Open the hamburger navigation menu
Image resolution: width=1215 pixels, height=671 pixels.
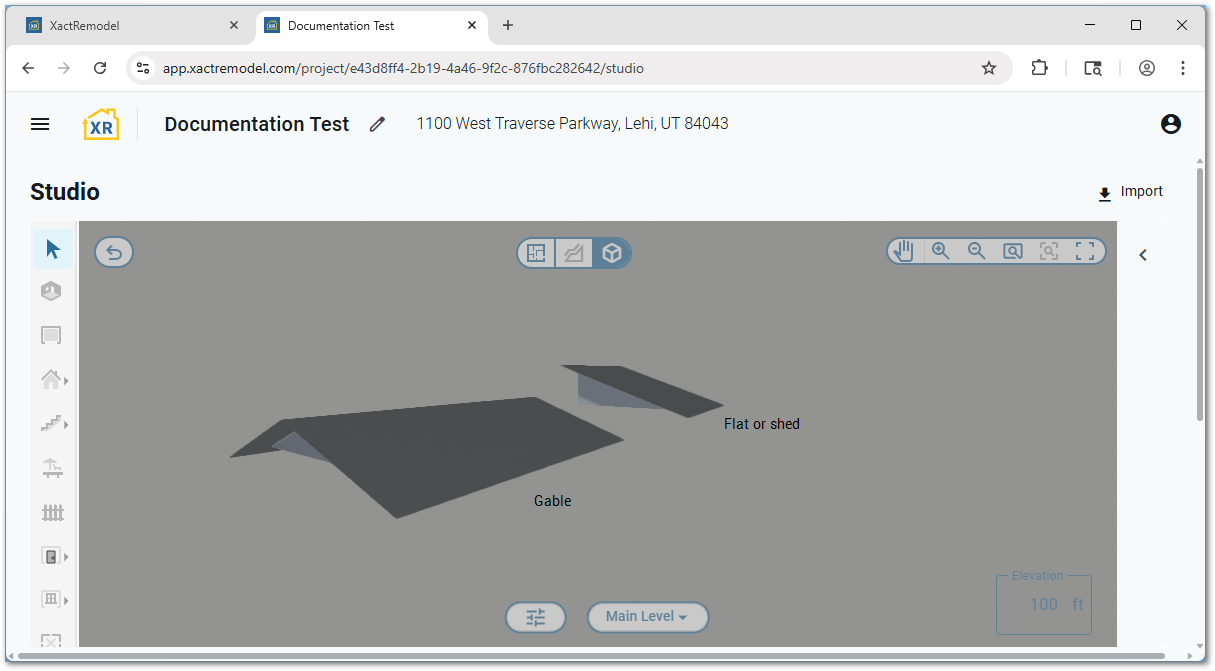point(40,124)
